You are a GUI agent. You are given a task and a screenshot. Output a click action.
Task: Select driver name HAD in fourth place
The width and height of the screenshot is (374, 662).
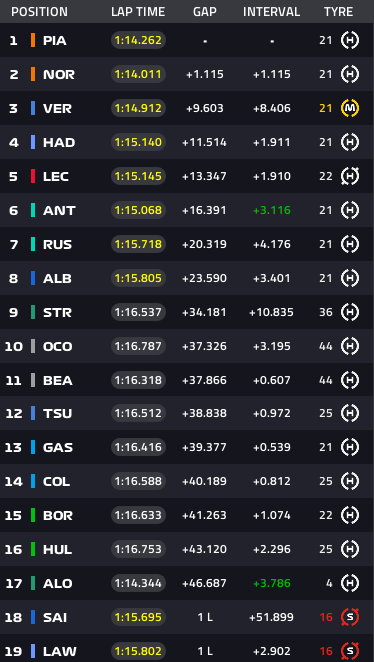[59, 143]
